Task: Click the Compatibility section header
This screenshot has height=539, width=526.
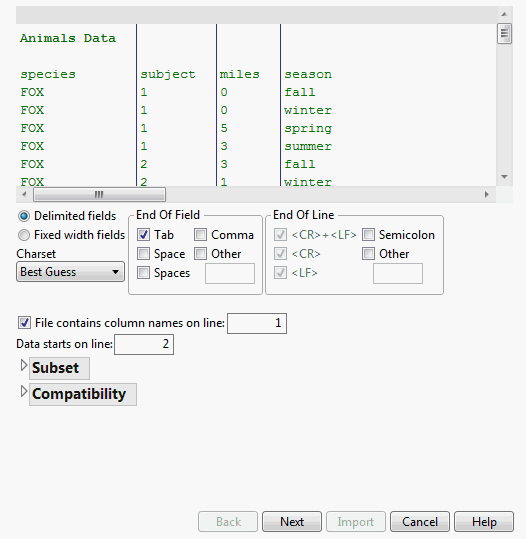Action: pyautogui.click(x=83, y=394)
